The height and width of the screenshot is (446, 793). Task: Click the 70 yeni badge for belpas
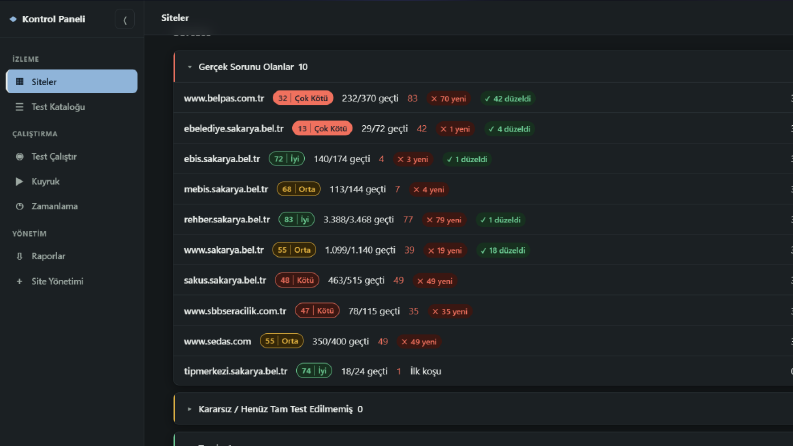[x=449, y=99]
